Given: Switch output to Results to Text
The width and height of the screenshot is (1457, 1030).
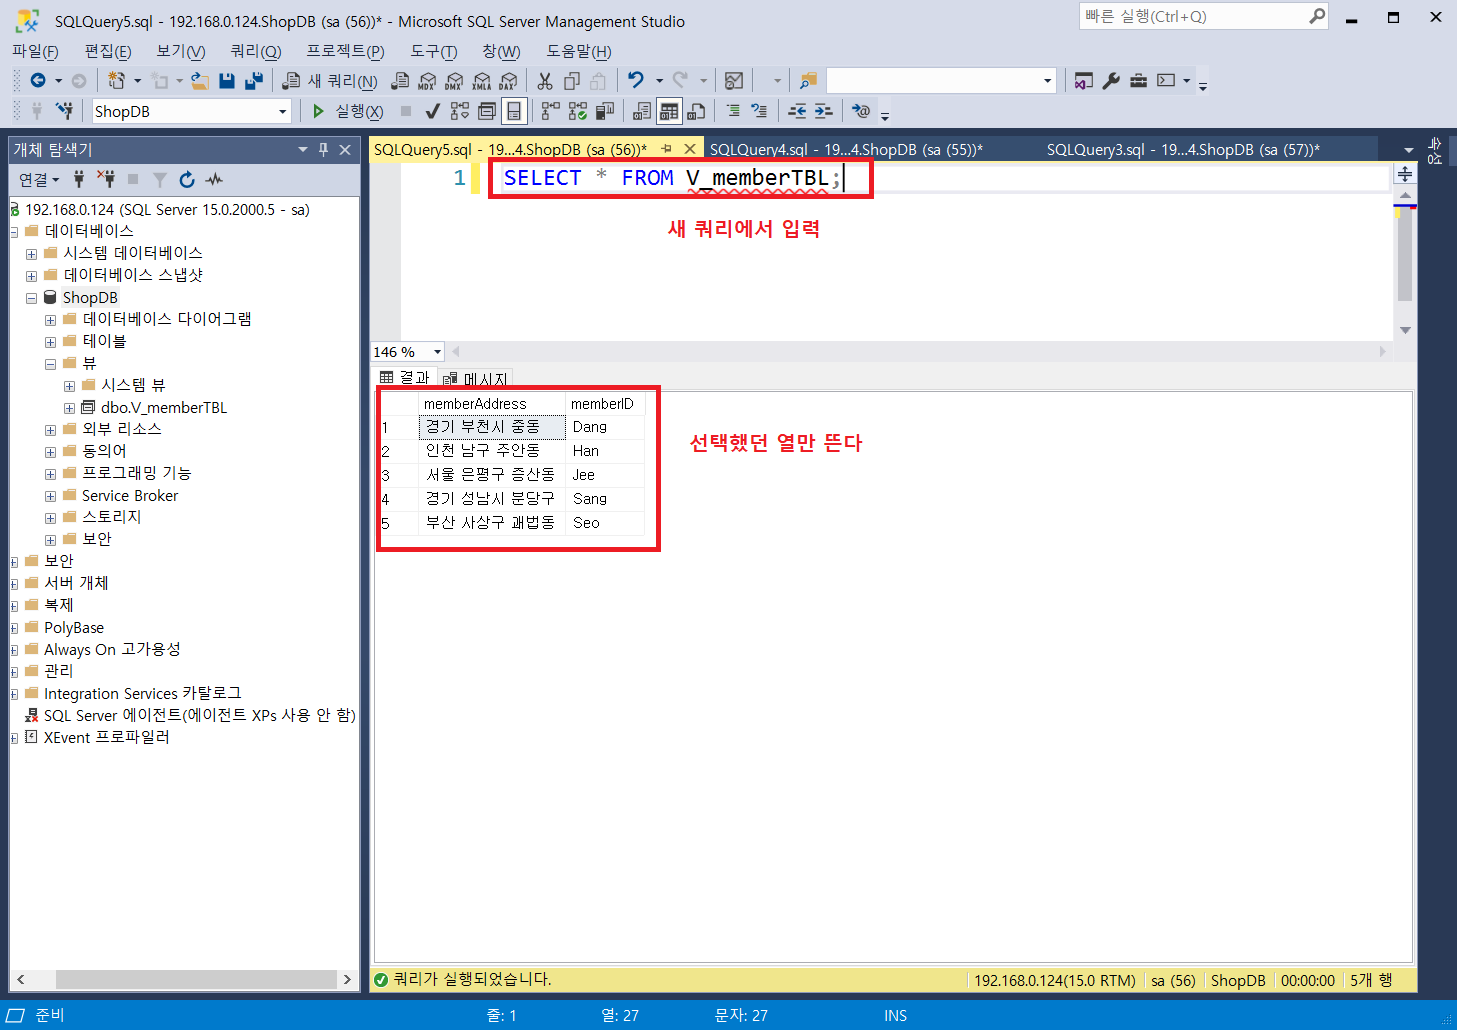Looking at the screenshot, I should pos(642,111).
